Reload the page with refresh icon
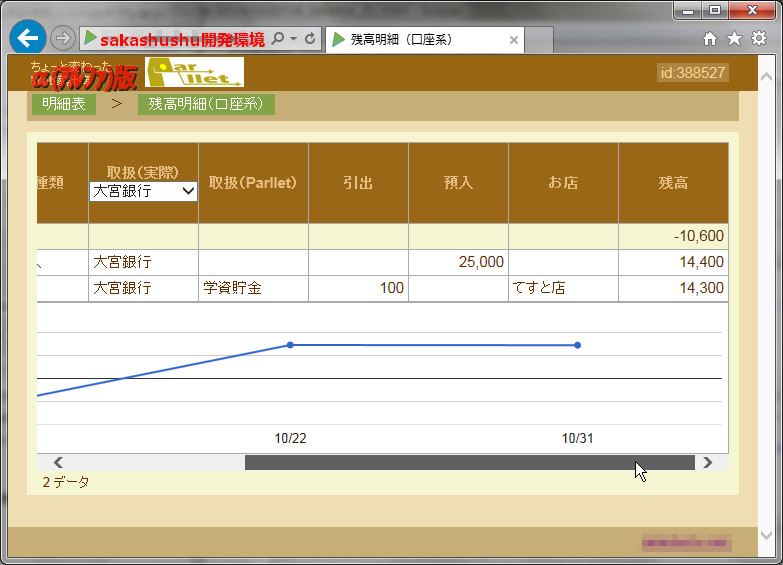The height and width of the screenshot is (565, 783). click(x=310, y=38)
